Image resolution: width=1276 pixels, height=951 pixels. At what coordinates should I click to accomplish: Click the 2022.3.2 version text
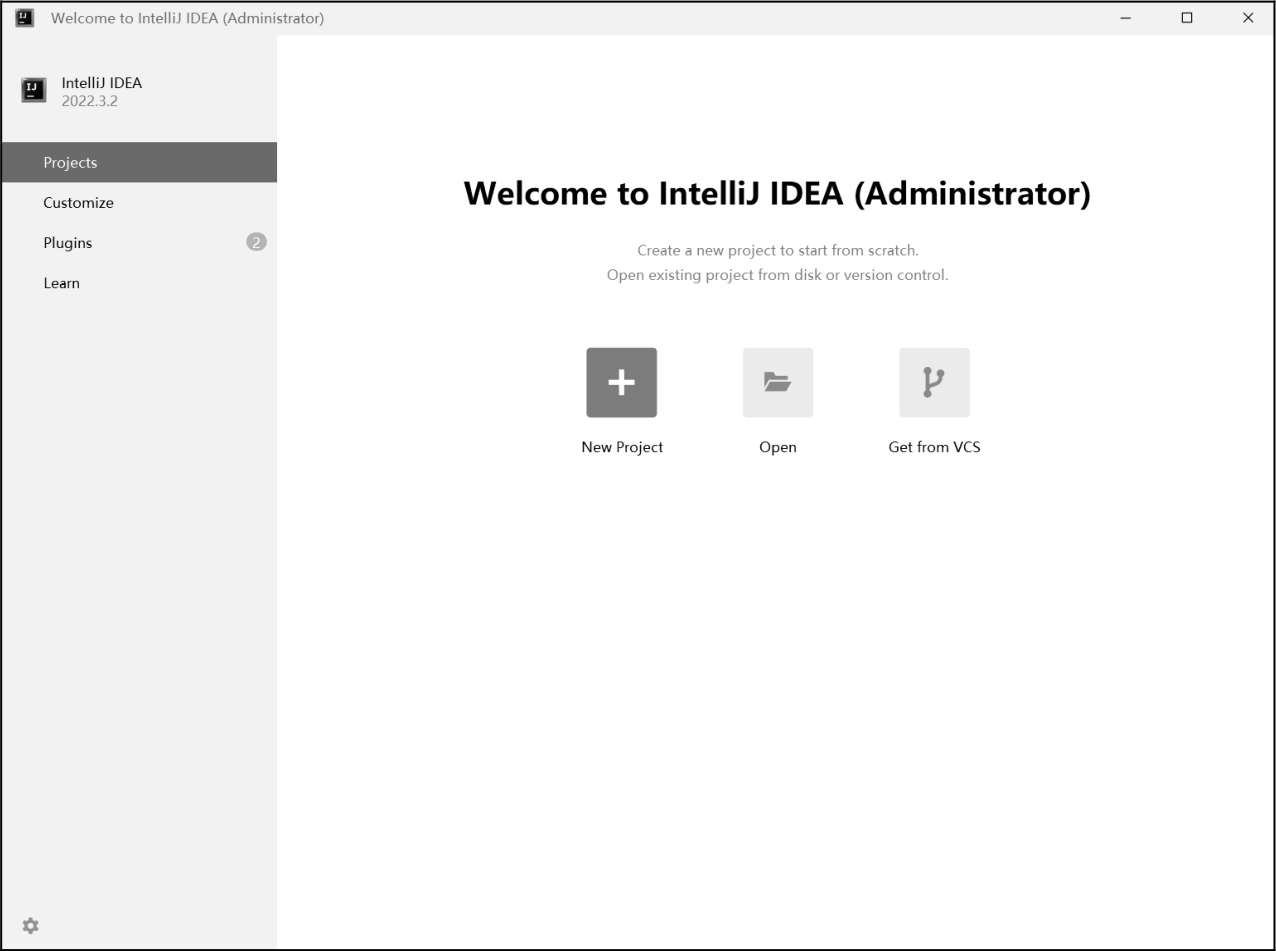[89, 101]
